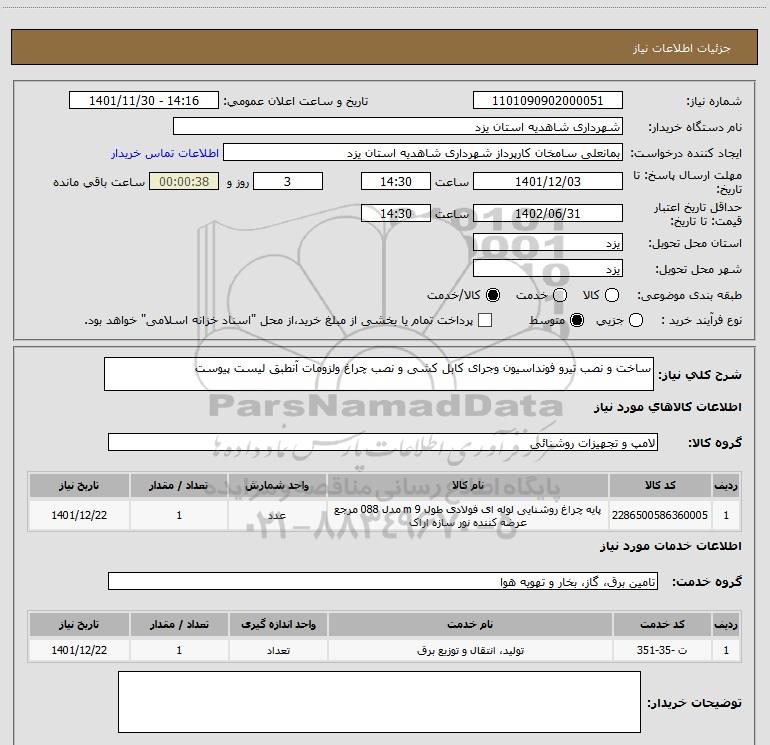This screenshot has height=745, width=770.
Task: Click the buyer explanations text area
Action: [x=379, y=702]
